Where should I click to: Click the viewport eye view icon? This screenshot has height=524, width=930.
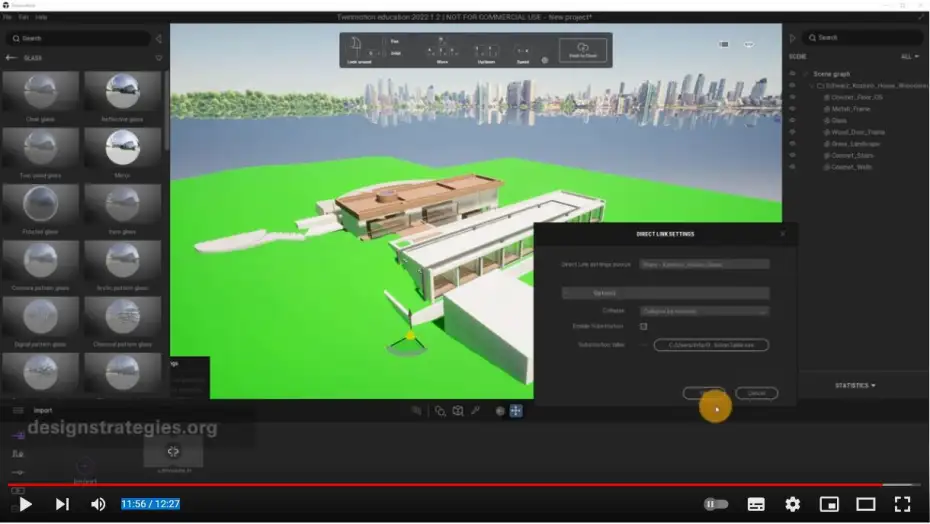click(x=749, y=45)
